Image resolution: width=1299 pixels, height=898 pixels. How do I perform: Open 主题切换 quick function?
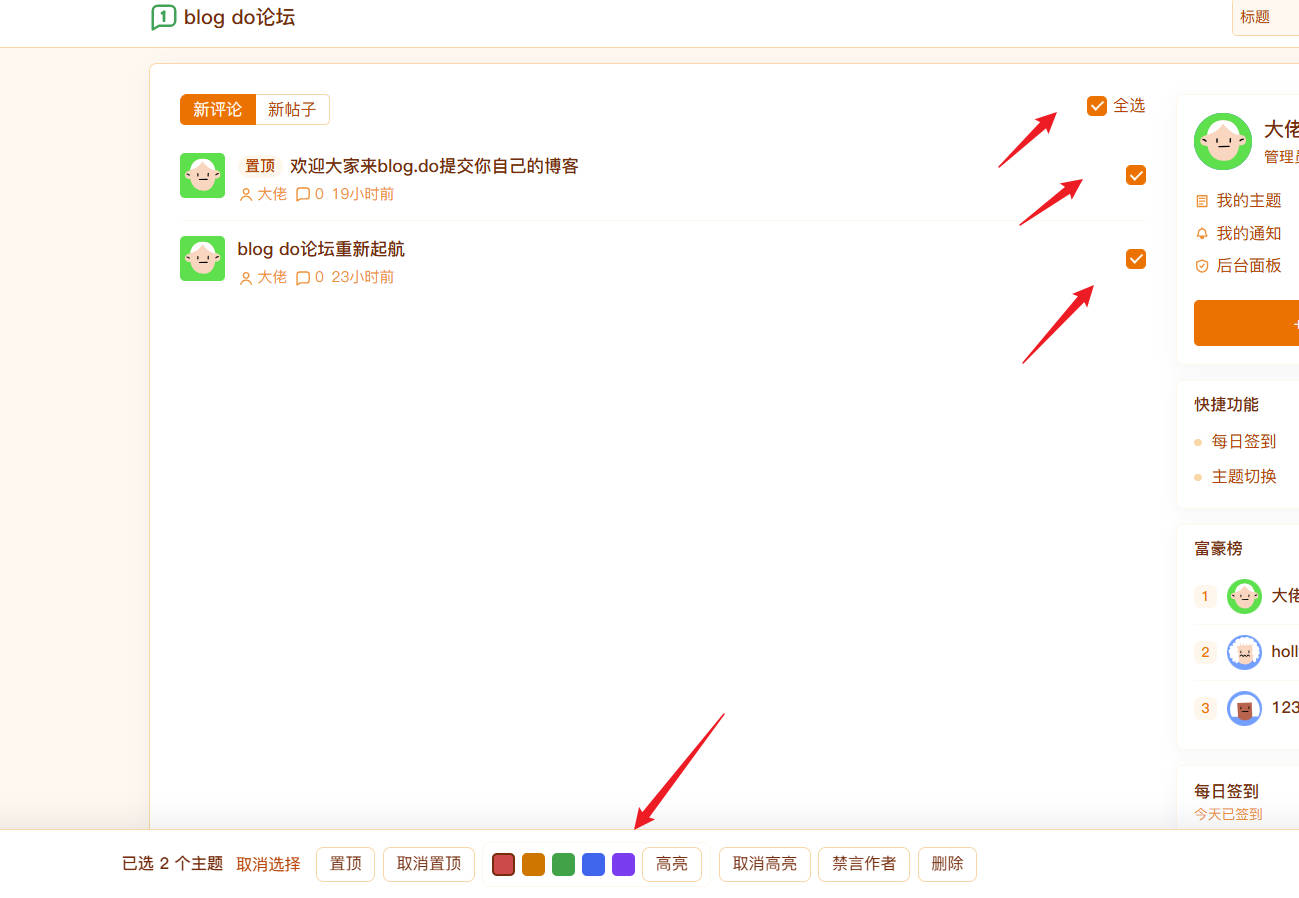point(1244,476)
